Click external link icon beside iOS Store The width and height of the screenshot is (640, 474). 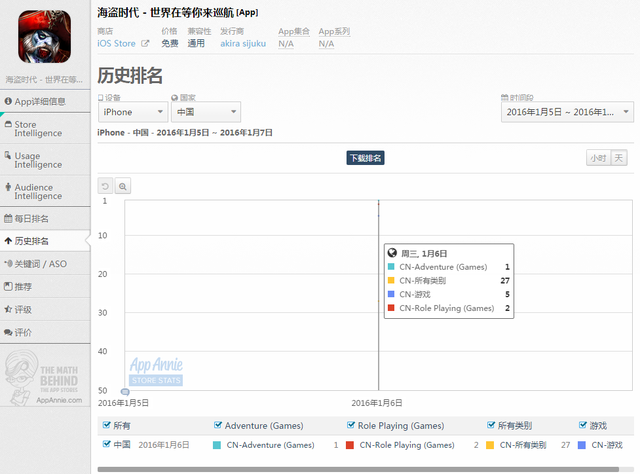(x=145, y=43)
